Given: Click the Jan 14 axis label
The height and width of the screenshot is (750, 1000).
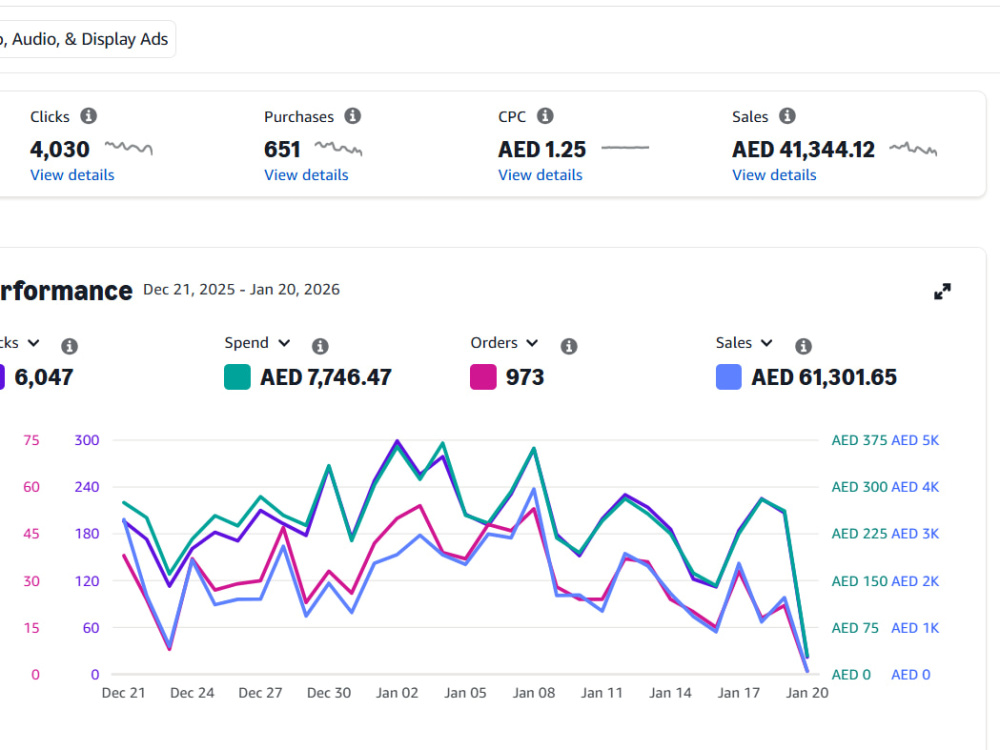Looking at the screenshot, I should [670, 693].
